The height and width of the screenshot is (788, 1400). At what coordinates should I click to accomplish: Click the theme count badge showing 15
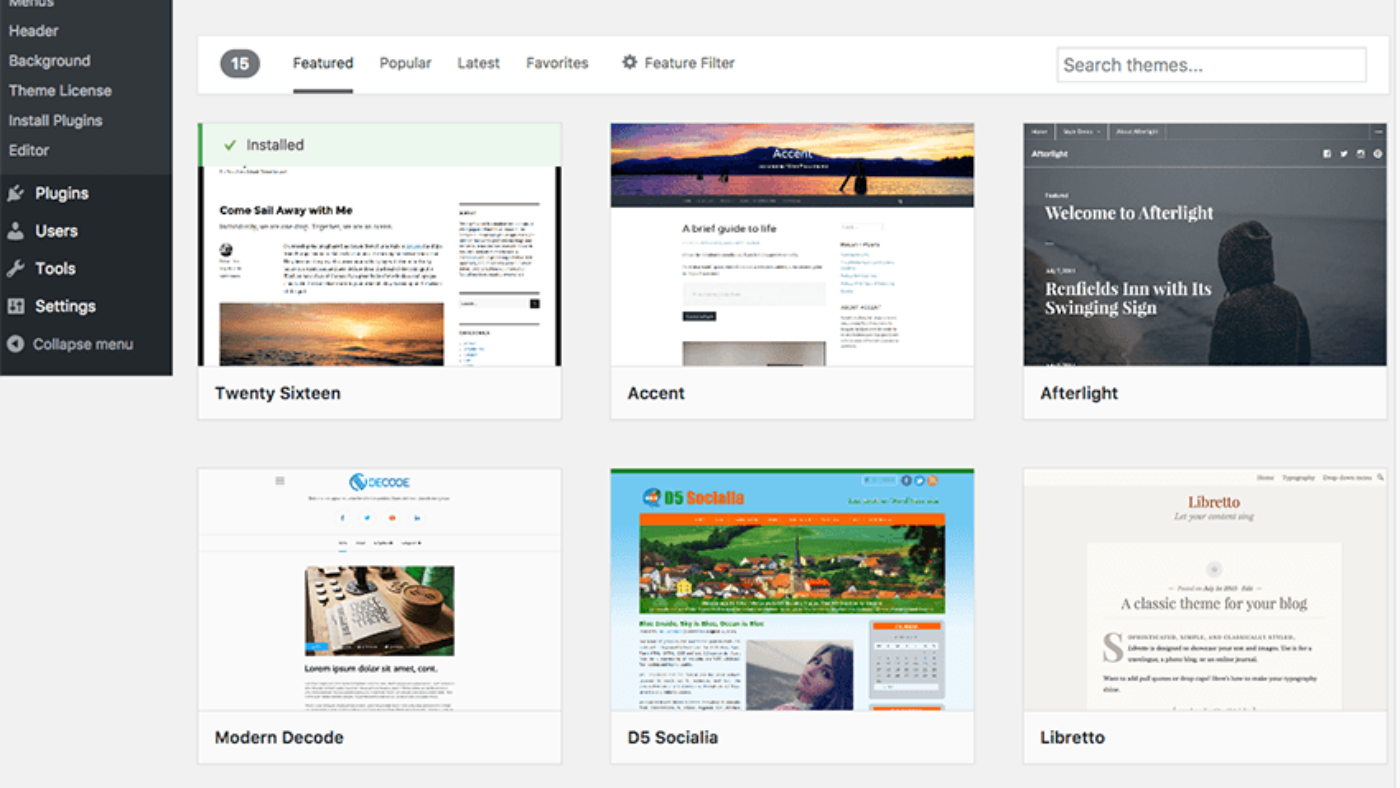click(240, 64)
